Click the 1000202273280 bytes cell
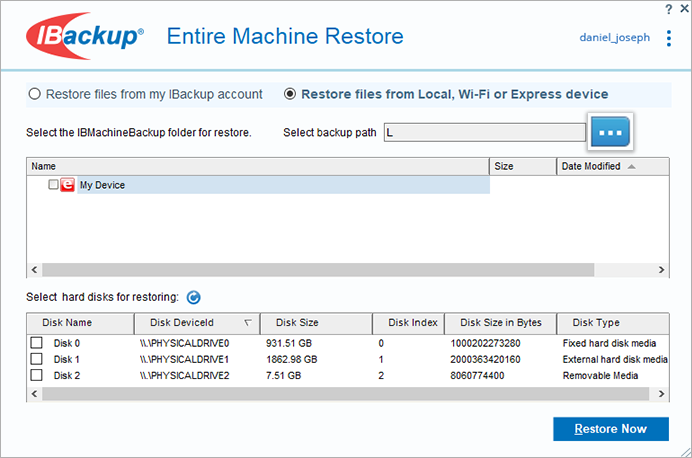 click(x=485, y=343)
